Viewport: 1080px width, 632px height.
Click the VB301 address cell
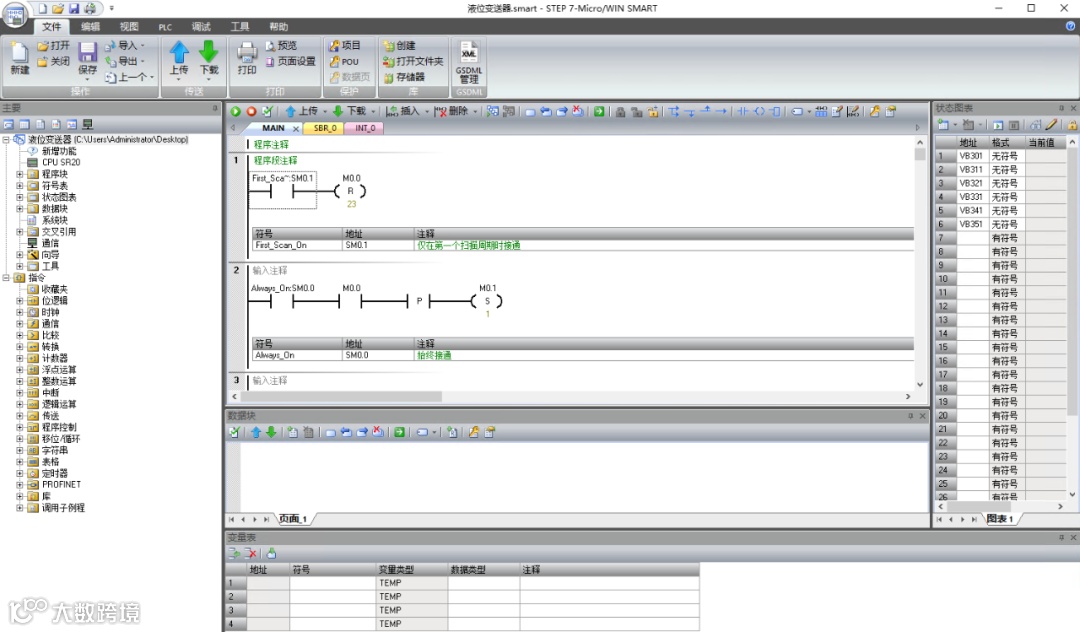point(973,156)
